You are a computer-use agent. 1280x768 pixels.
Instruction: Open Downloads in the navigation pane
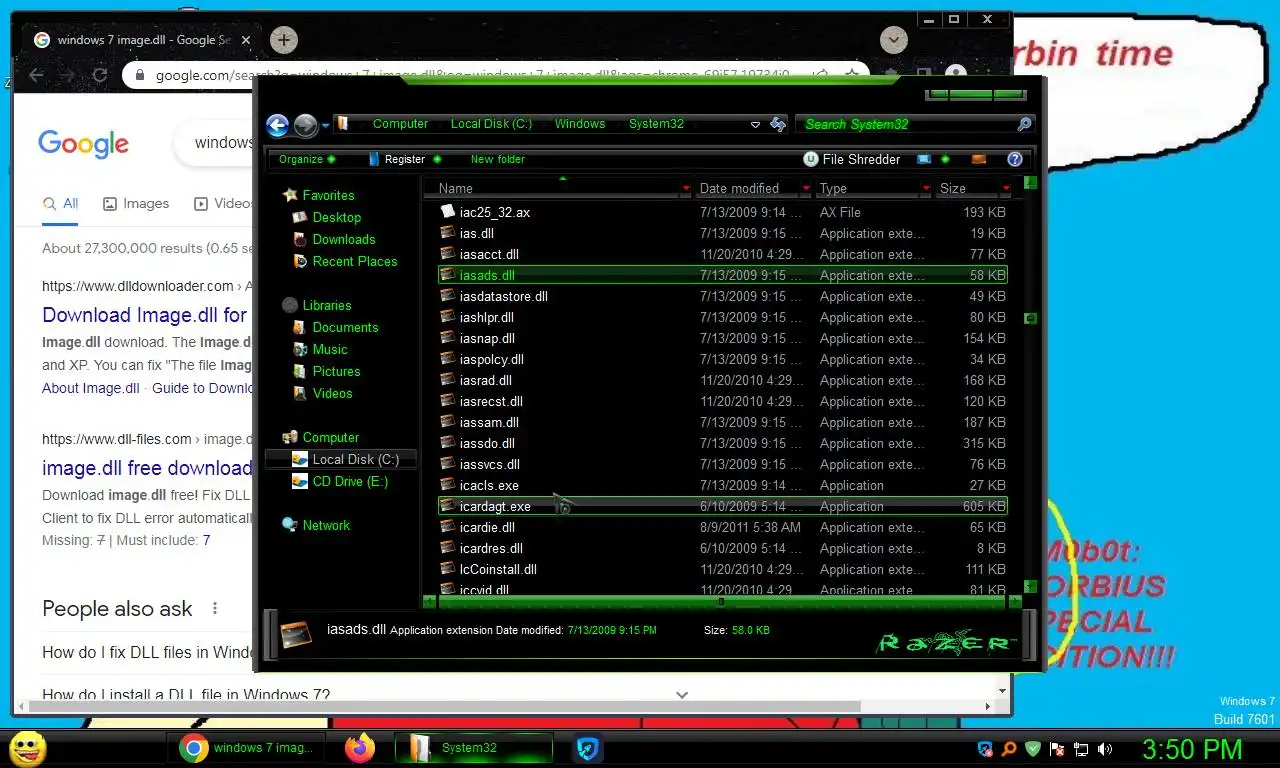pyautogui.click(x=343, y=239)
